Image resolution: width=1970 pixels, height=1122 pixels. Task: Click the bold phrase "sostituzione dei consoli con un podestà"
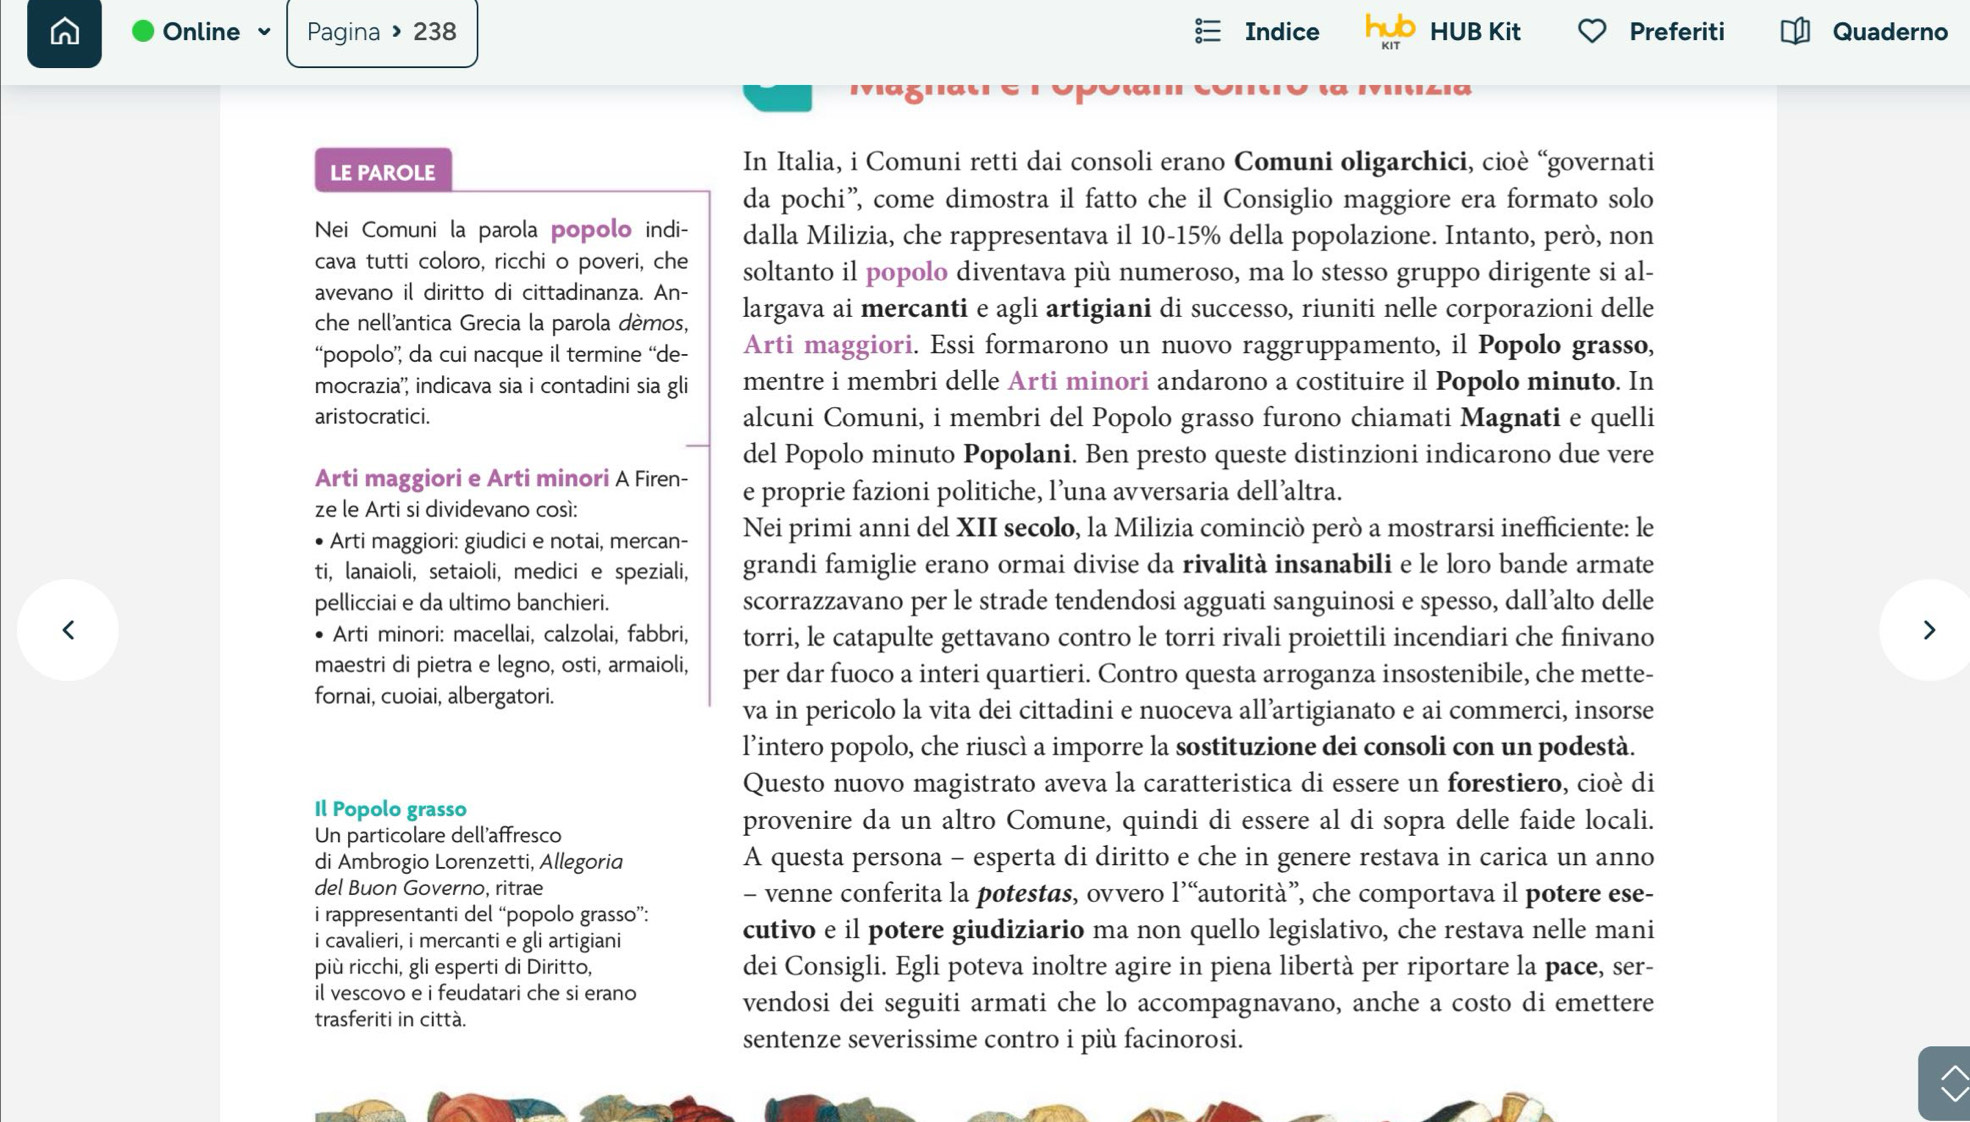click(x=1402, y=747)
